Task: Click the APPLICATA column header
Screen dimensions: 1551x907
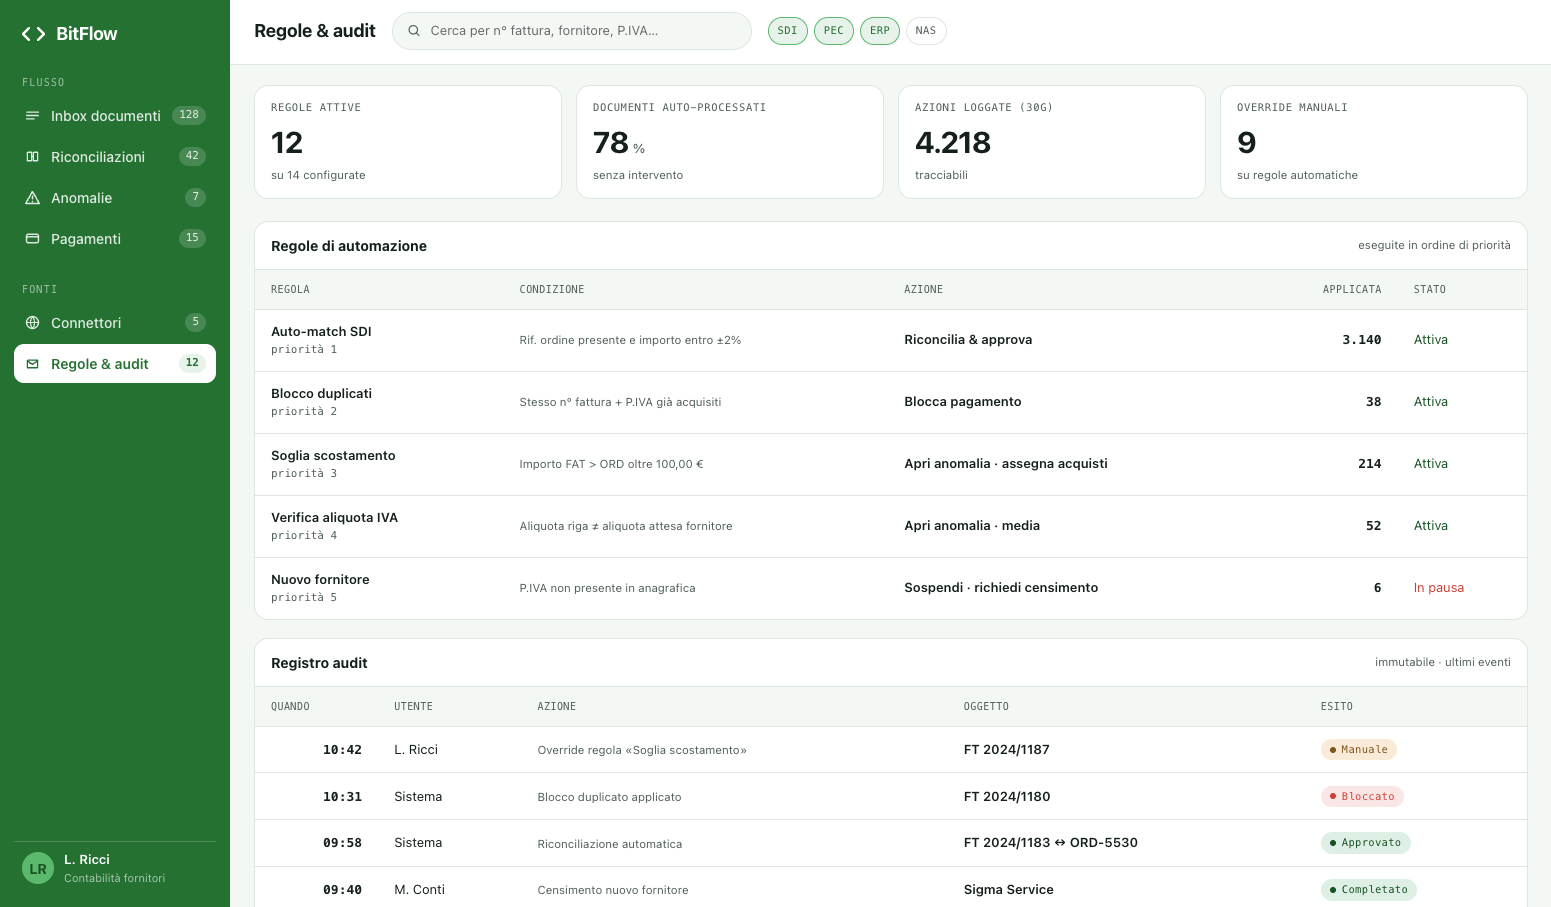Action: point(1352,290)
